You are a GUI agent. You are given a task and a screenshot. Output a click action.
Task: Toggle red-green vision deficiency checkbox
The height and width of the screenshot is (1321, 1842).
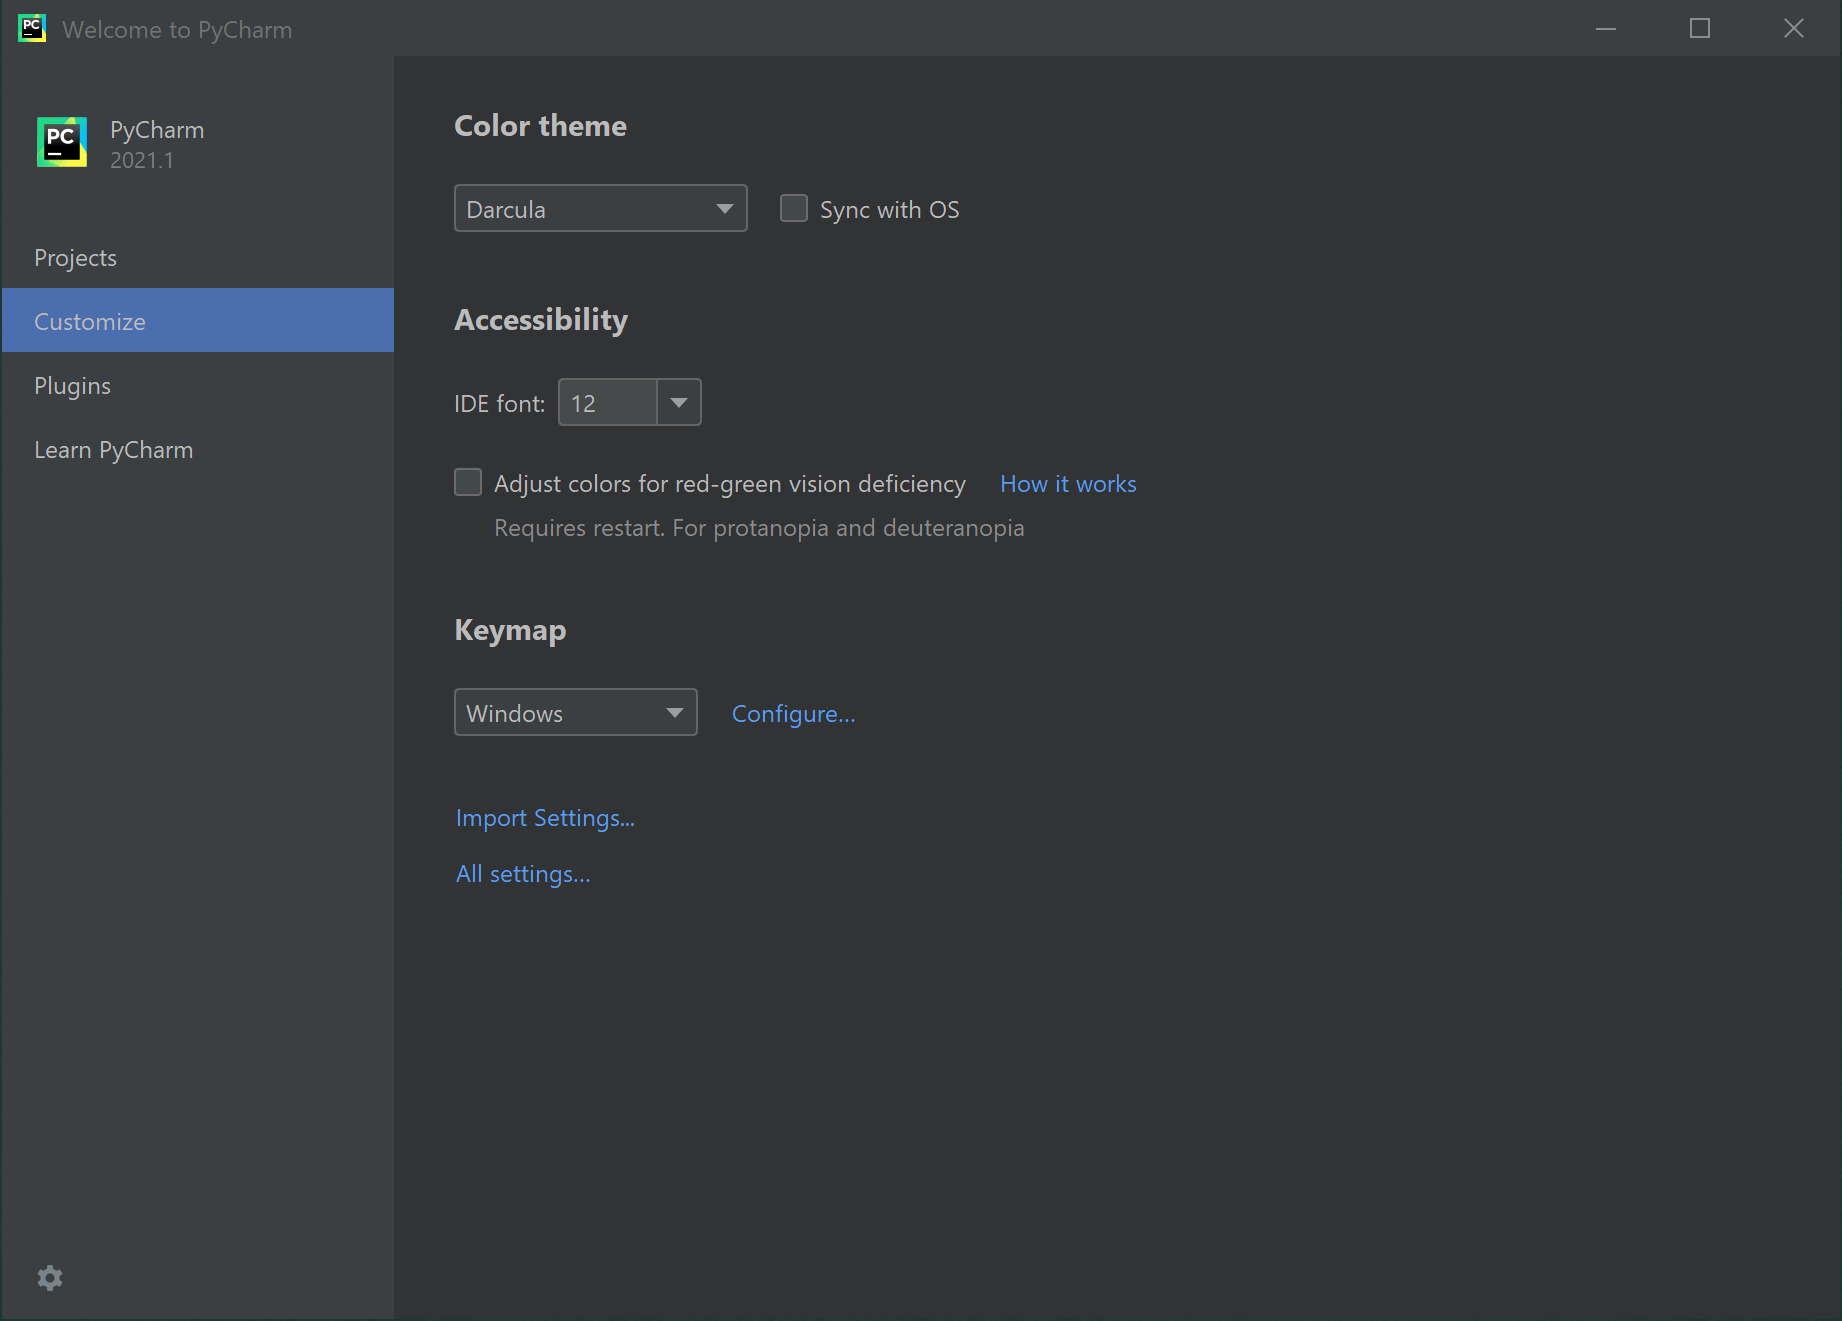click(x=468, y=482)
